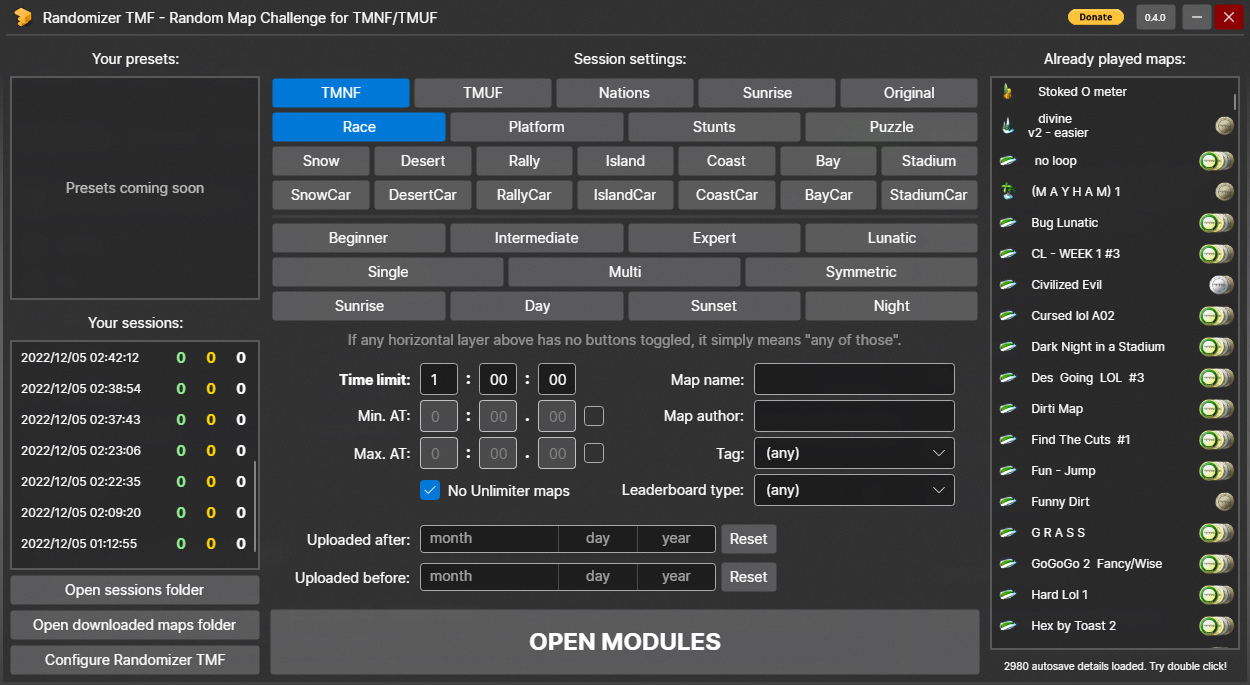1250x685 pixels.
Task: Click the medals icon for G R A S S
Action: click(x=1216, y=533)
